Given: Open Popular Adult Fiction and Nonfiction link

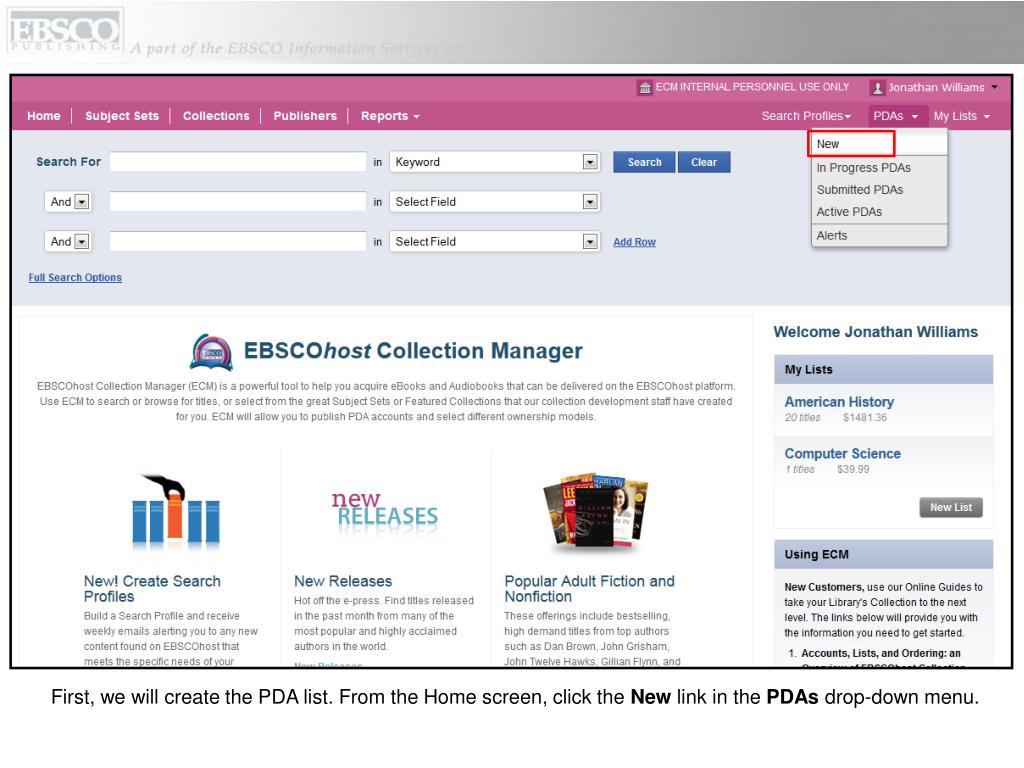Looking at the screenshot, I should pyautogui.click(x=589, y=589).
